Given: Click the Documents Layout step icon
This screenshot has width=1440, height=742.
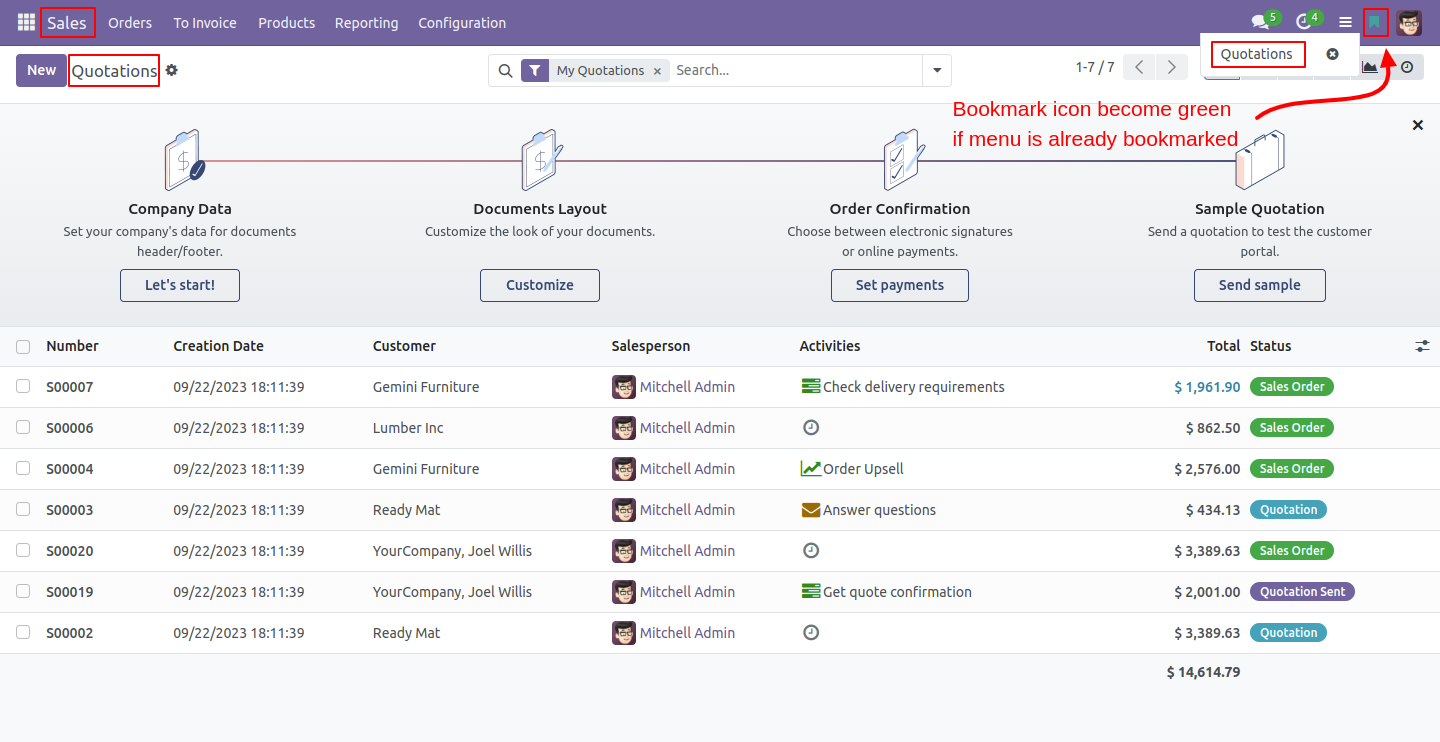Looking at the screenshot, I should coord(540,160).
